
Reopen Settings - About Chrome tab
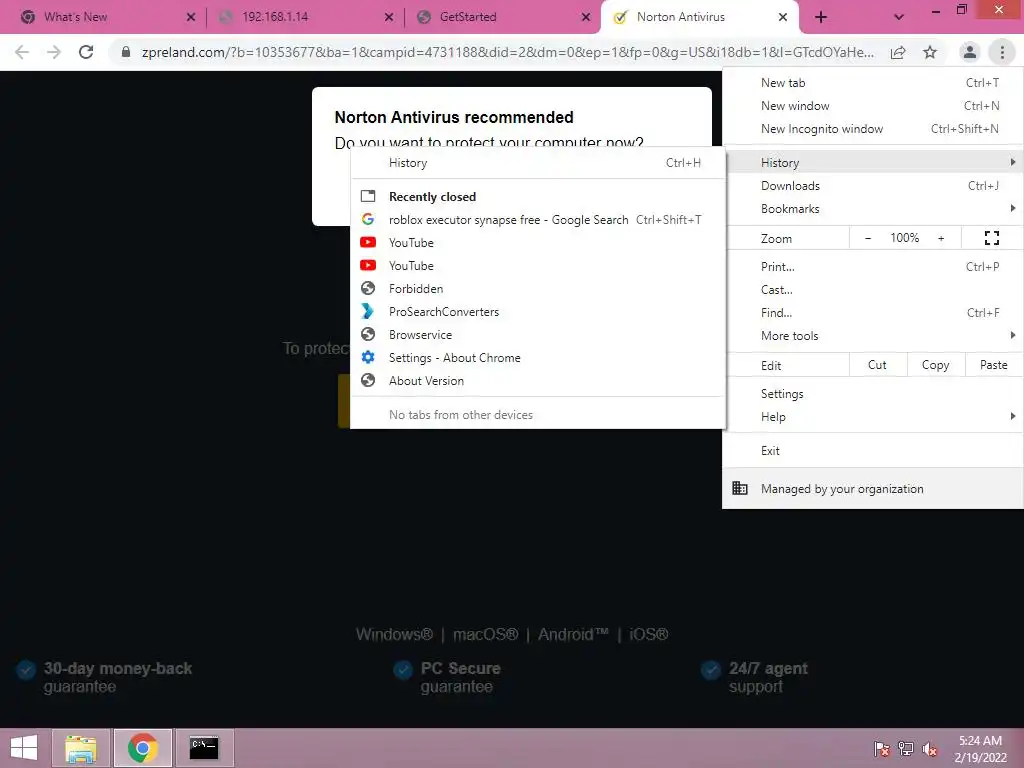538,358
